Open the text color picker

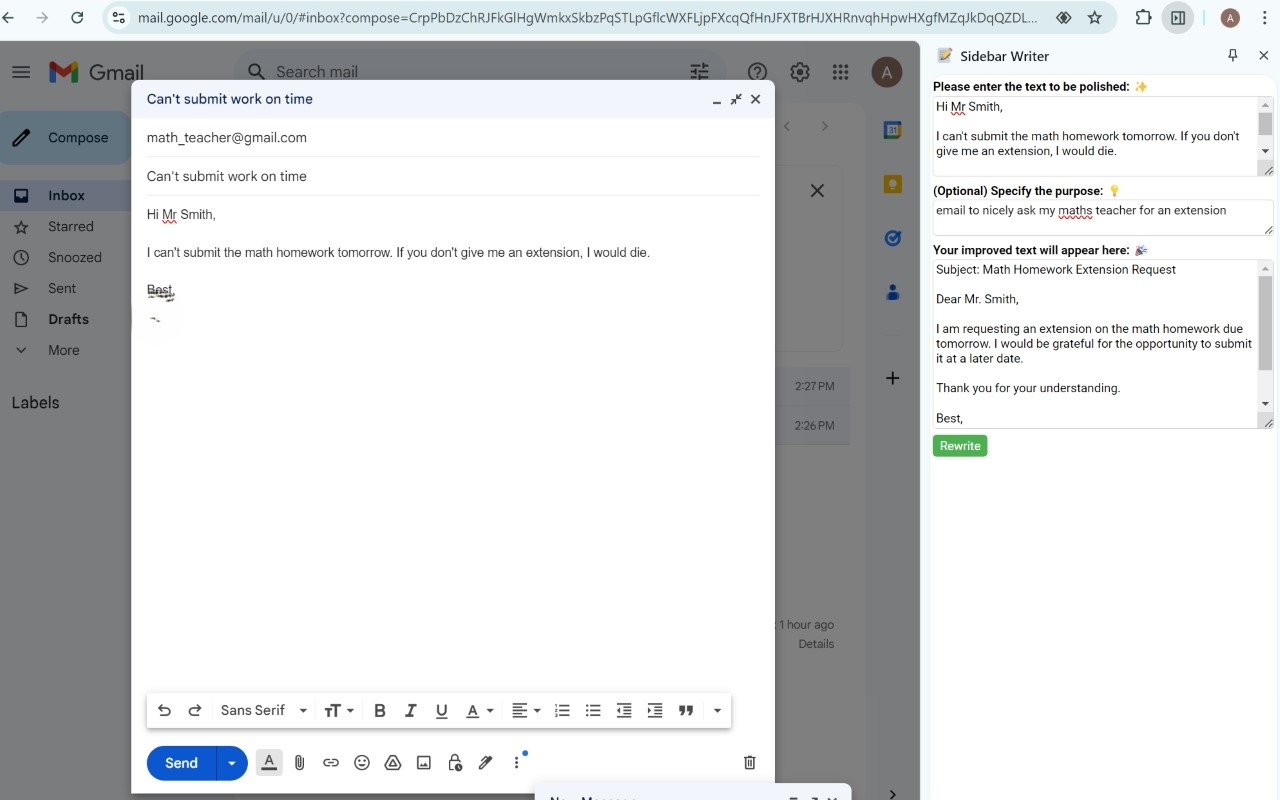[x=480, y=711]
